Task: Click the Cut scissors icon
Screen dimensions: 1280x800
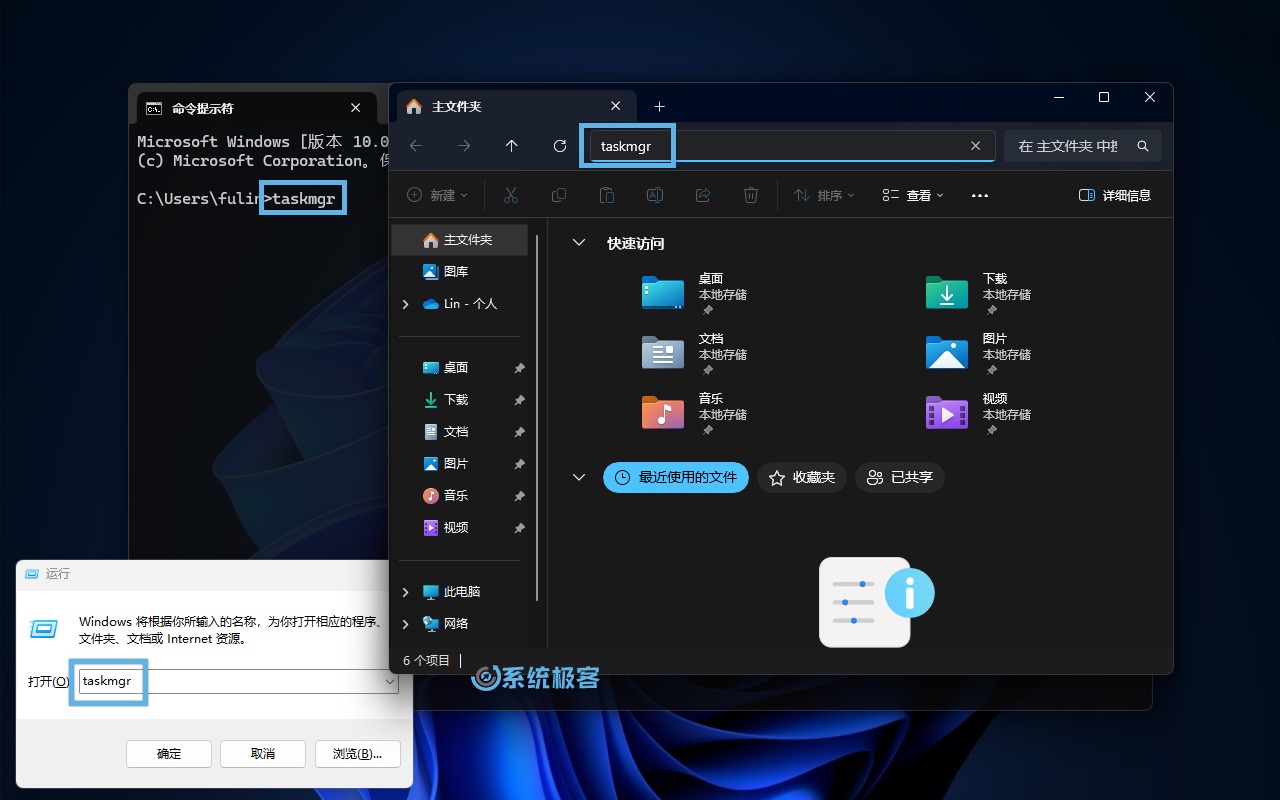Action: coord(511,195)
